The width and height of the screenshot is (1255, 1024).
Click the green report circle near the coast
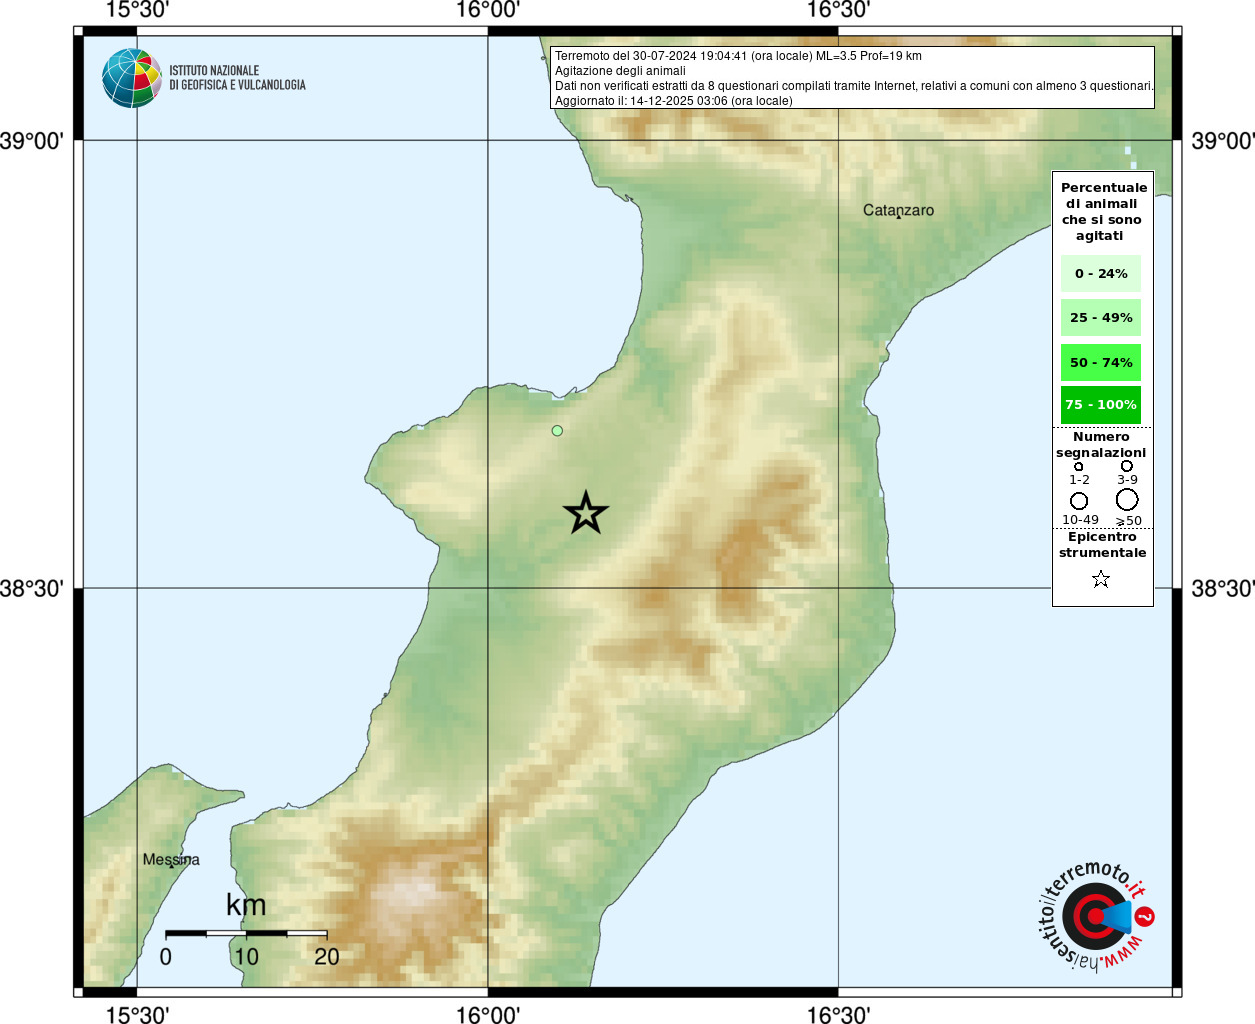(557, 431)
